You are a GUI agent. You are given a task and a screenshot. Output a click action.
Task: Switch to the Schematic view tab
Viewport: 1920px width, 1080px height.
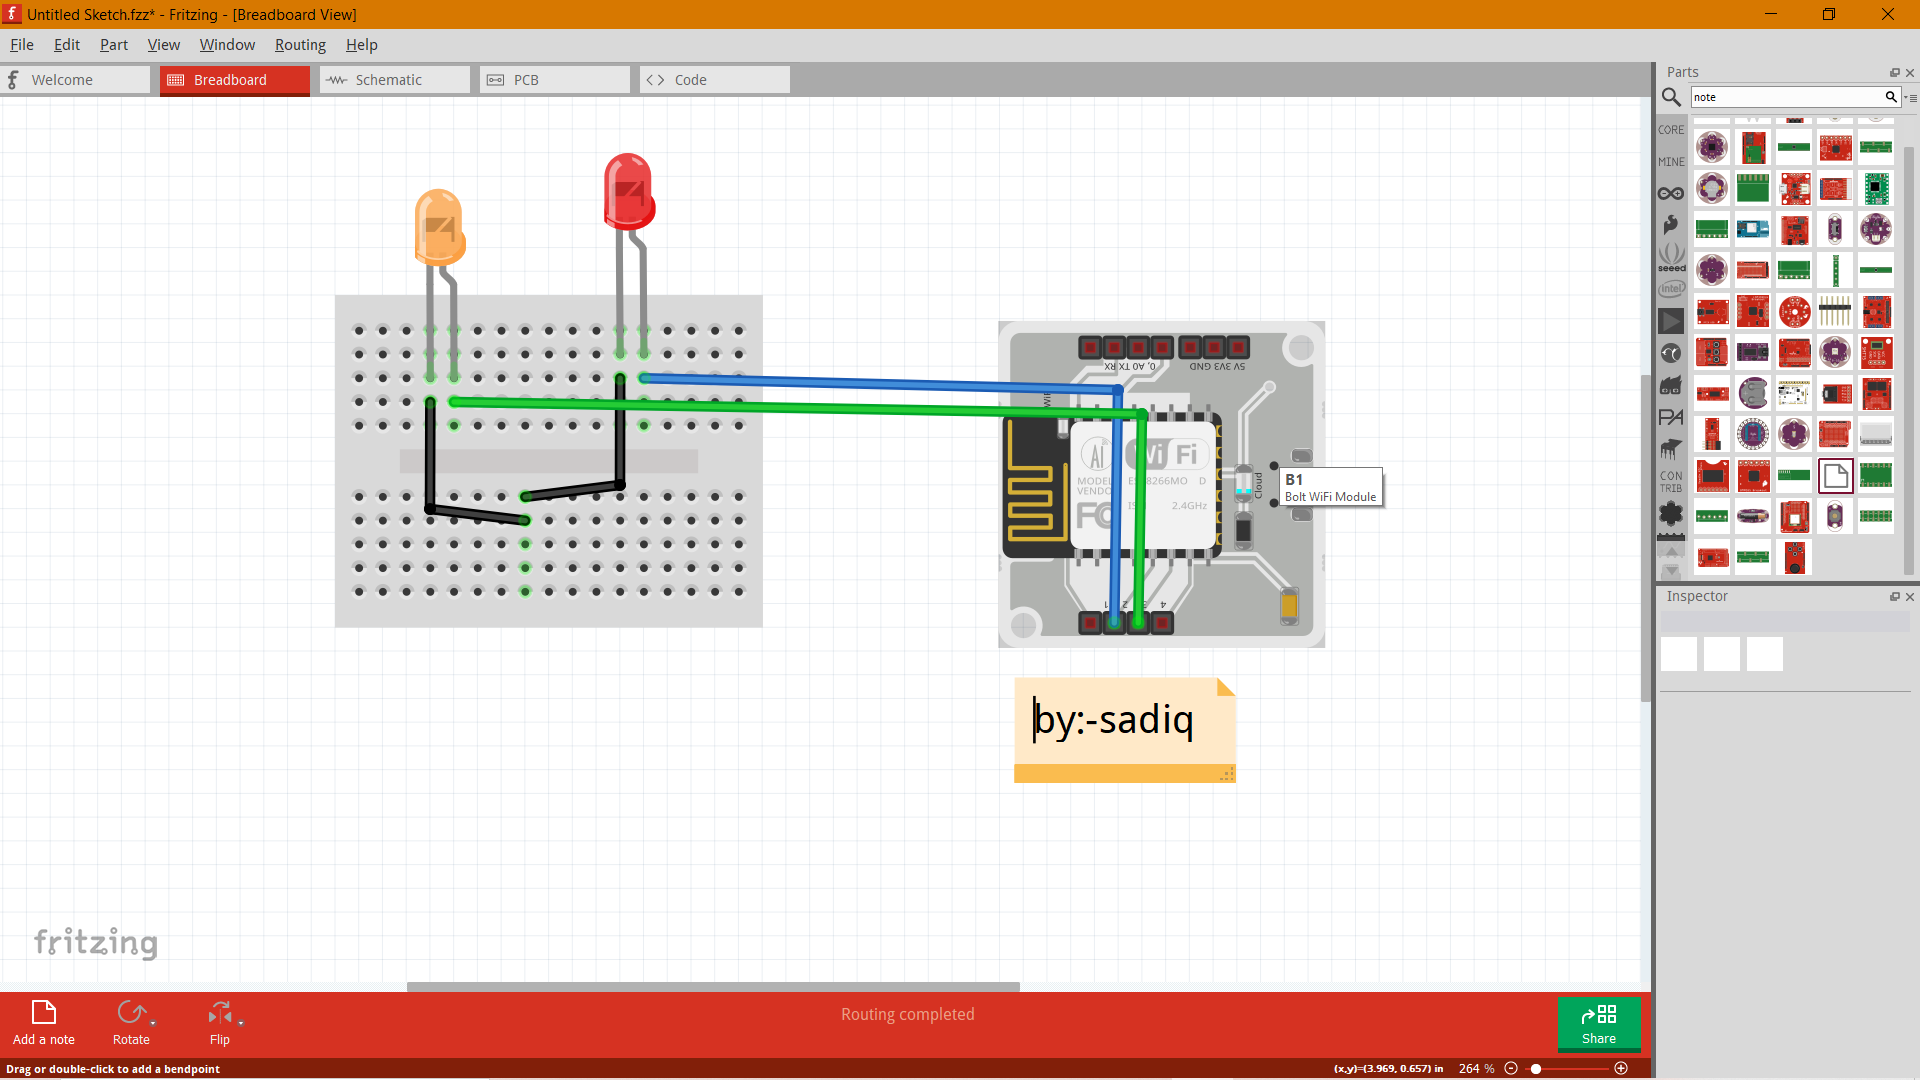coord(393,79)
